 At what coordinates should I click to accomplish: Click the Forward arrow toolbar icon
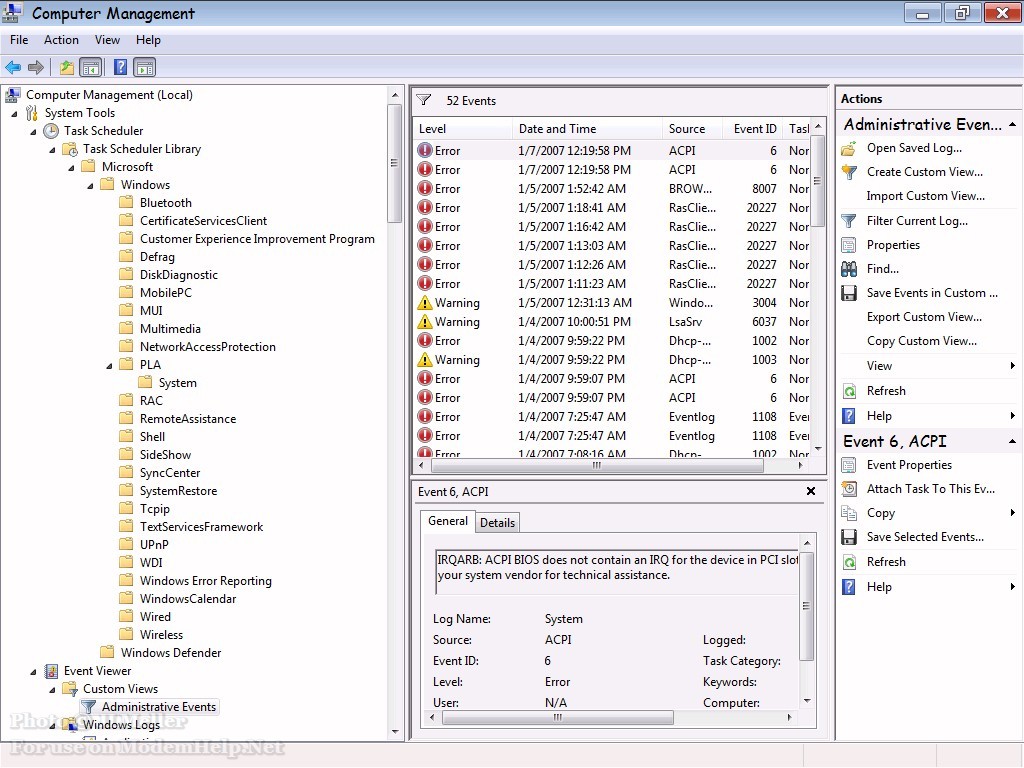36,67
